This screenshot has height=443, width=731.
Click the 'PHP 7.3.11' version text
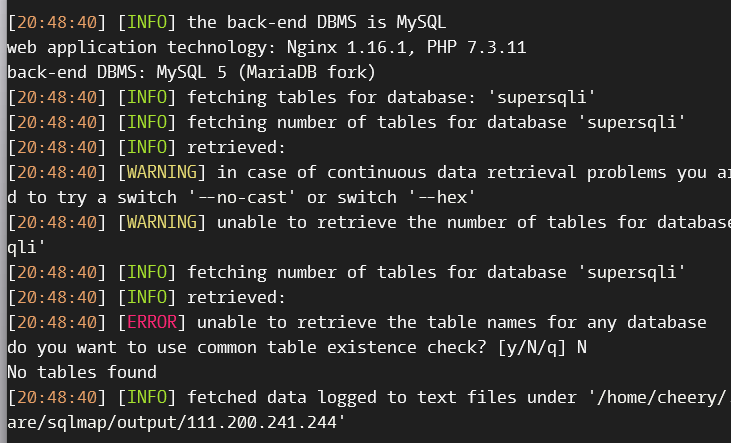point(476,47)
